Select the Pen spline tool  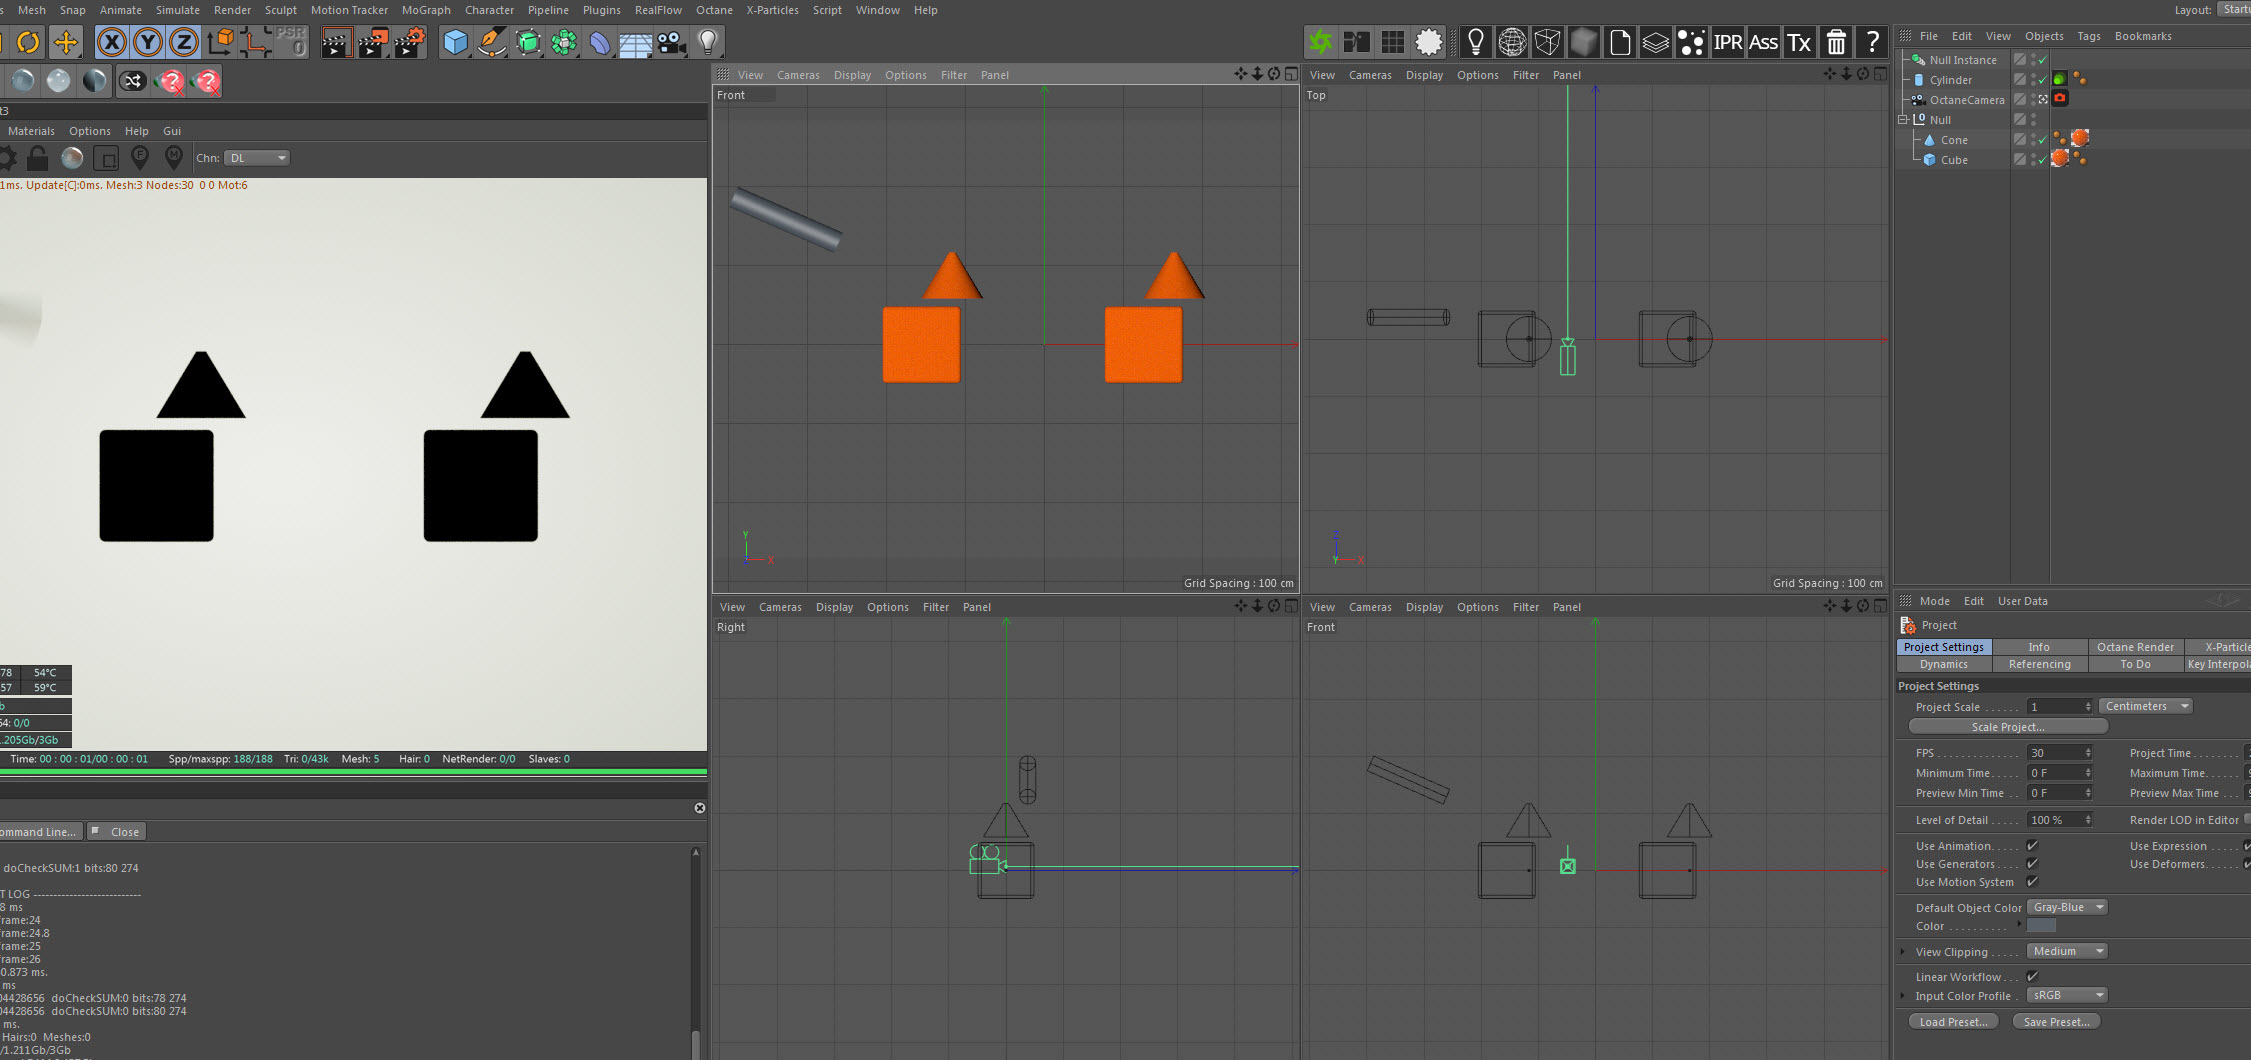point(491,42)
